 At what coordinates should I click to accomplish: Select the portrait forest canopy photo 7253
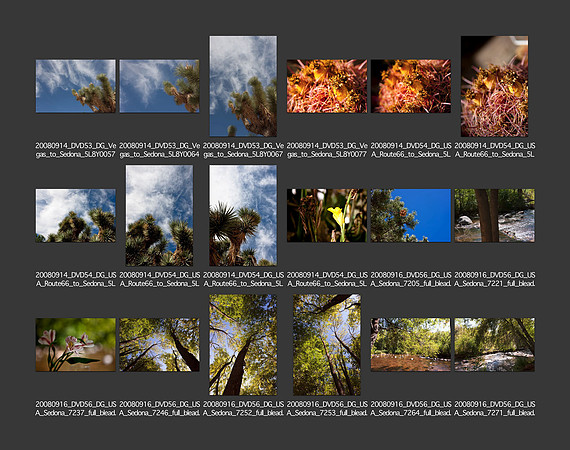click(327, 345)
